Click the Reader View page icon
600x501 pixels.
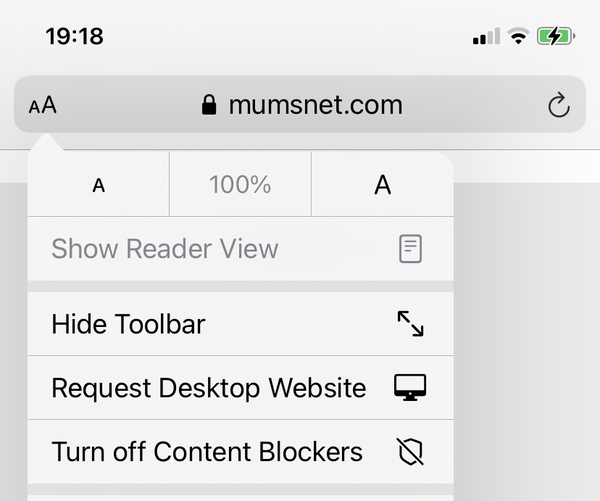410,249
